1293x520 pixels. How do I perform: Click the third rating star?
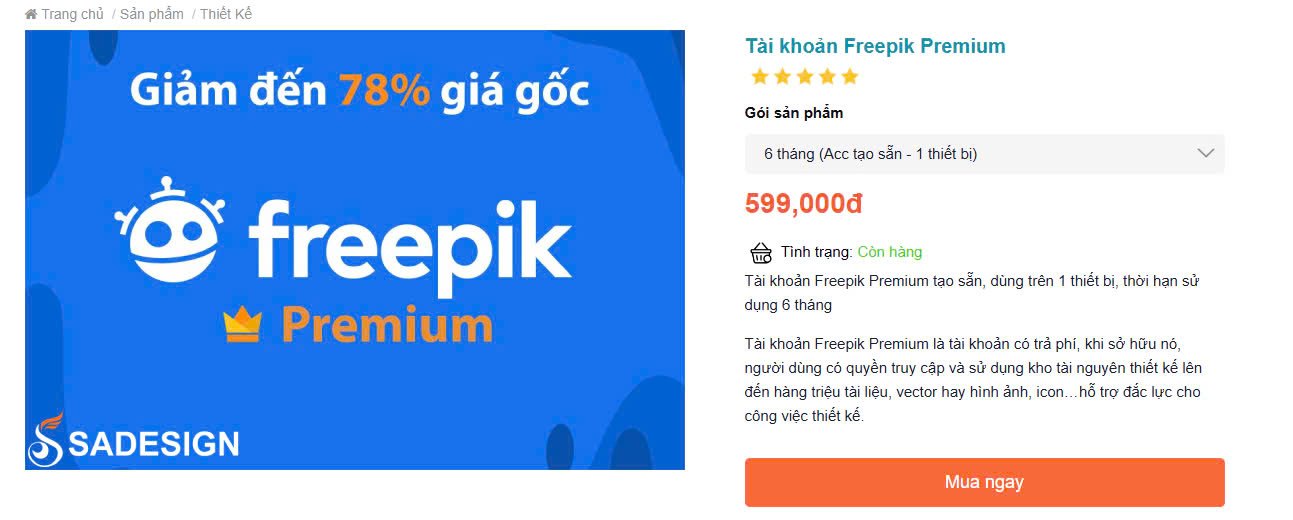click(805, 77)
